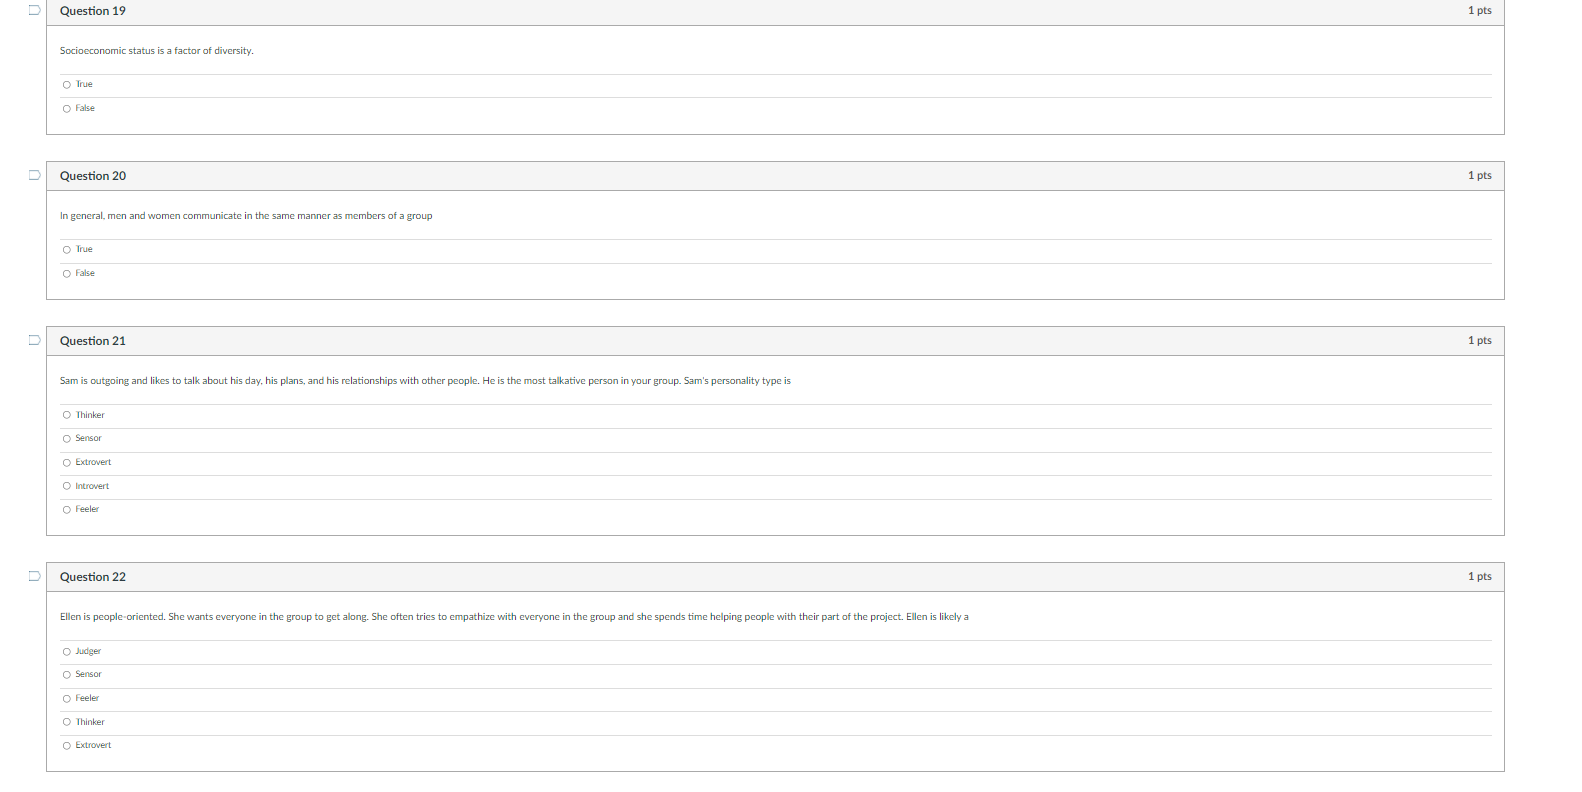
Task: Select True for Question 19
Action: coord(67,85)
